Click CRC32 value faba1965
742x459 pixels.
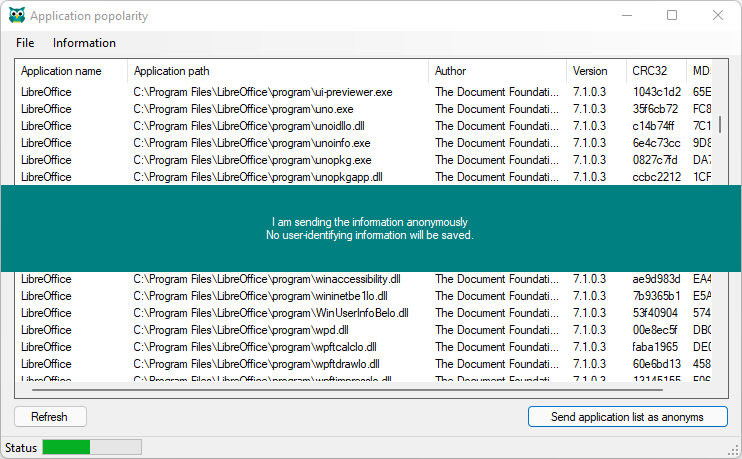coord(655,347)
